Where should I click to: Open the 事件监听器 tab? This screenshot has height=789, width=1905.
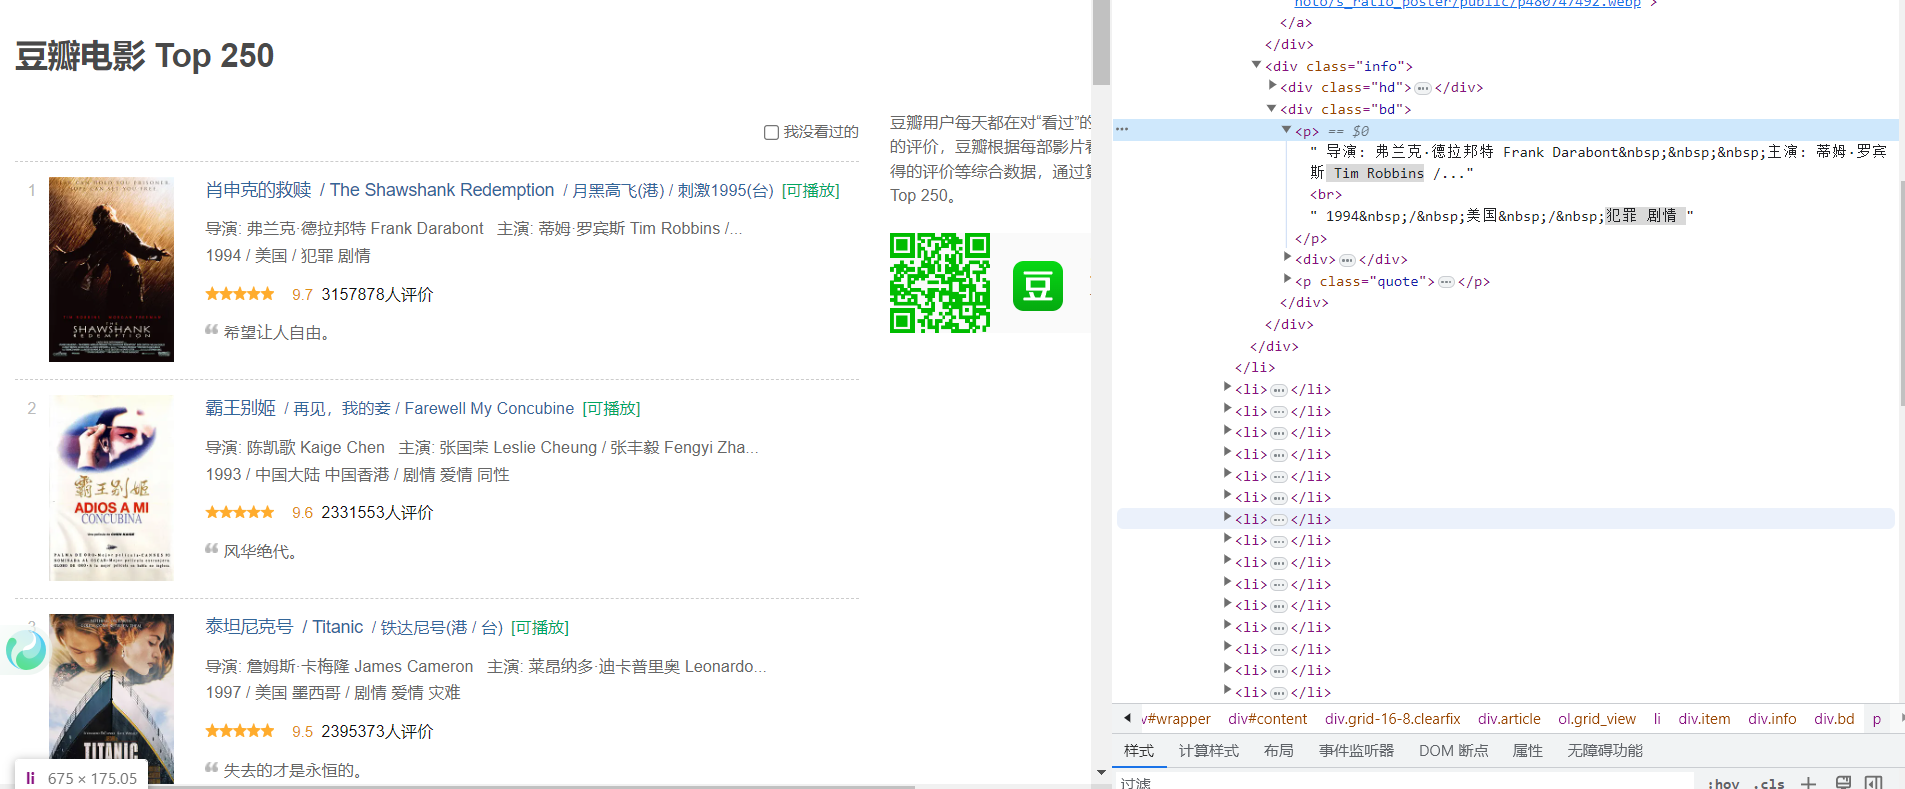pyautogui.click(x=1356, y=751)
